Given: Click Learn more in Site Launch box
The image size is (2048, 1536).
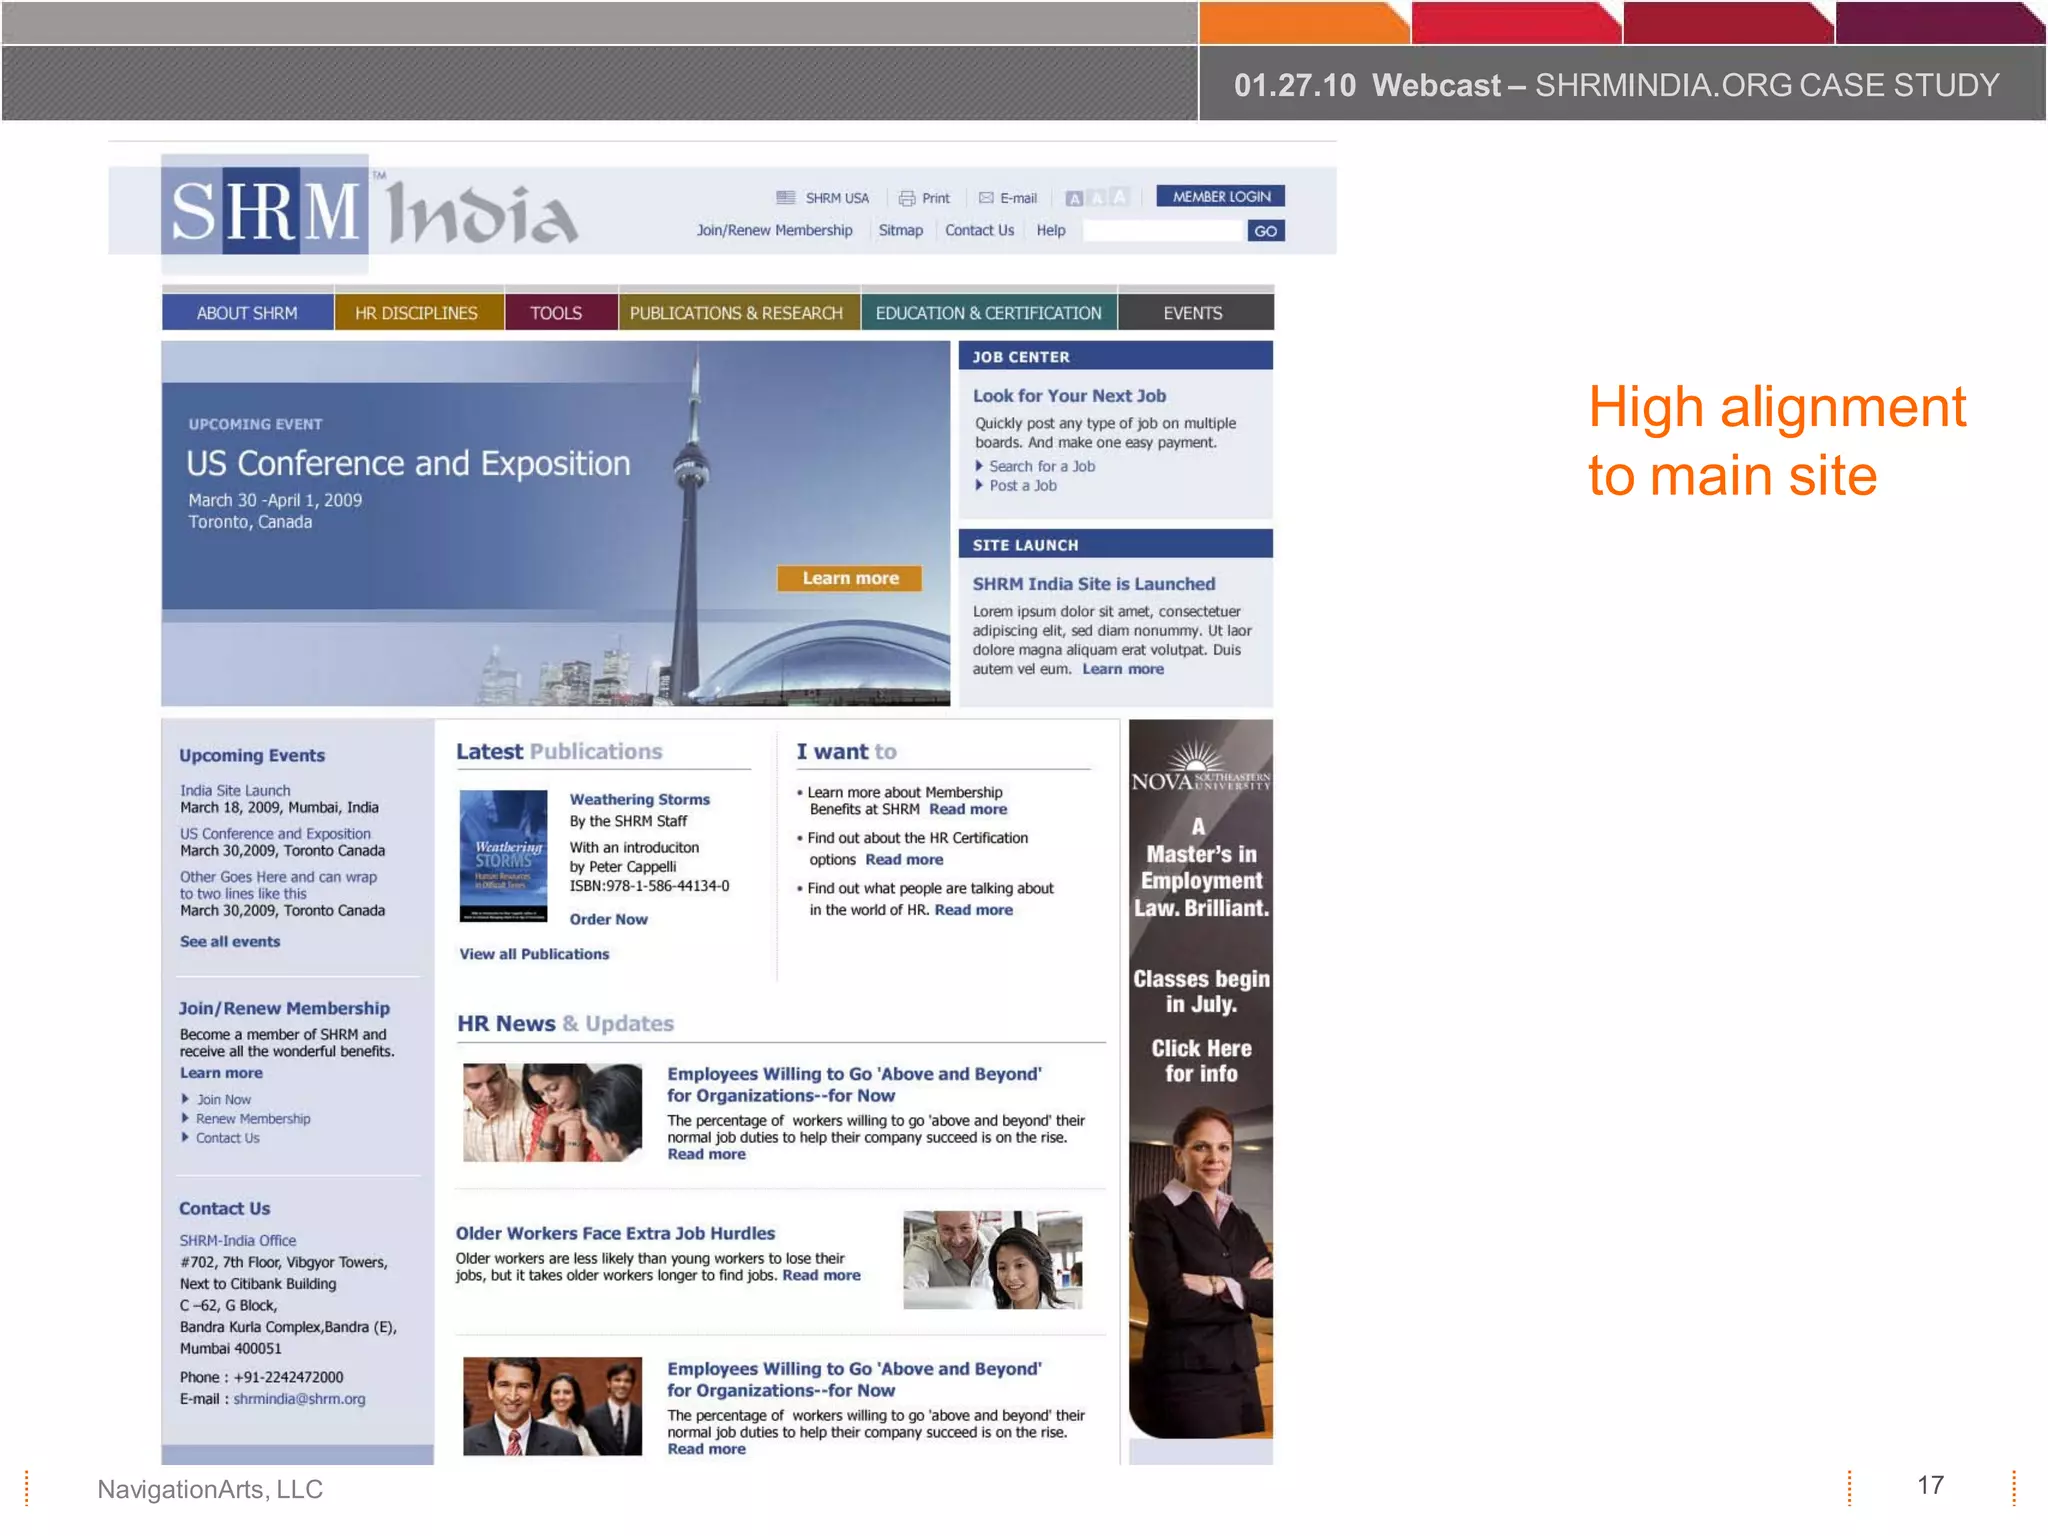Looking at the screenshot, I should coord(1123,669).
